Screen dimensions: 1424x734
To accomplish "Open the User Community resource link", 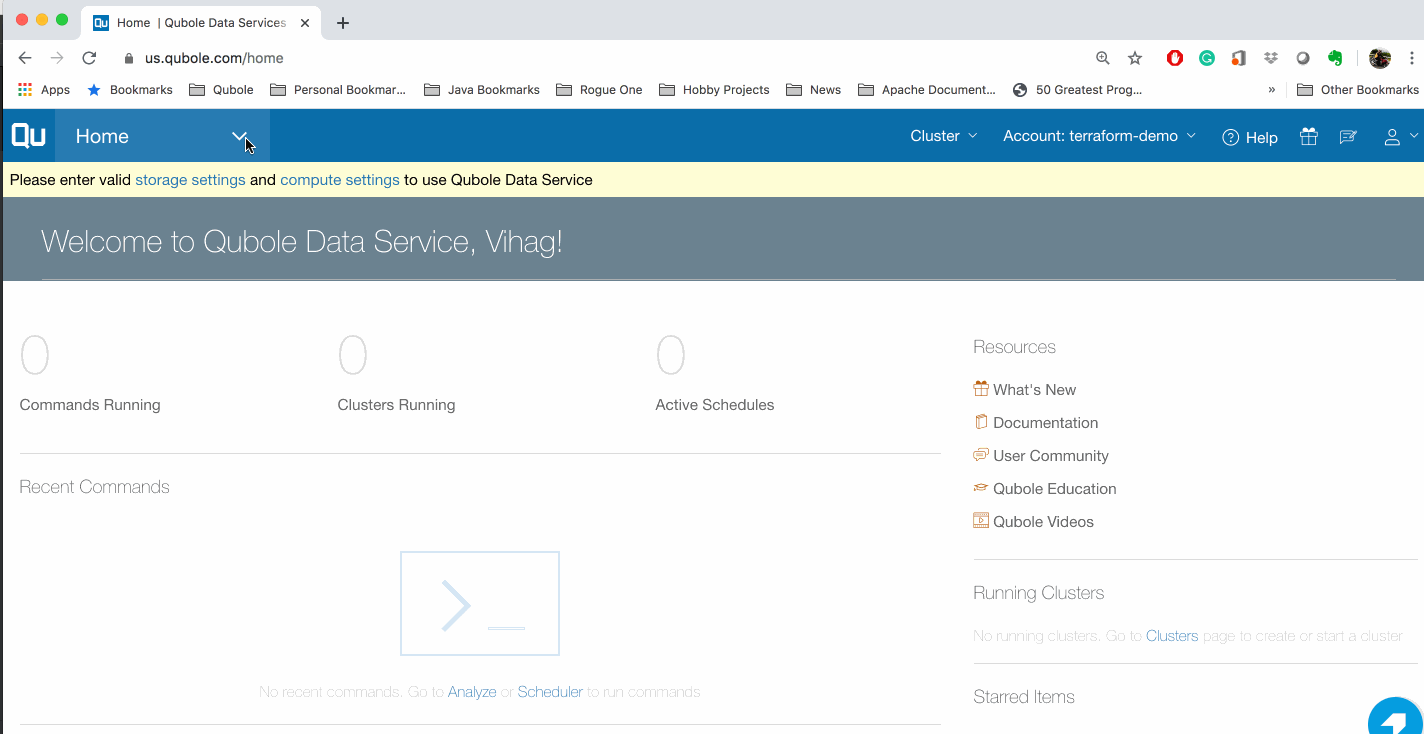I will [x=1051, y=456].
